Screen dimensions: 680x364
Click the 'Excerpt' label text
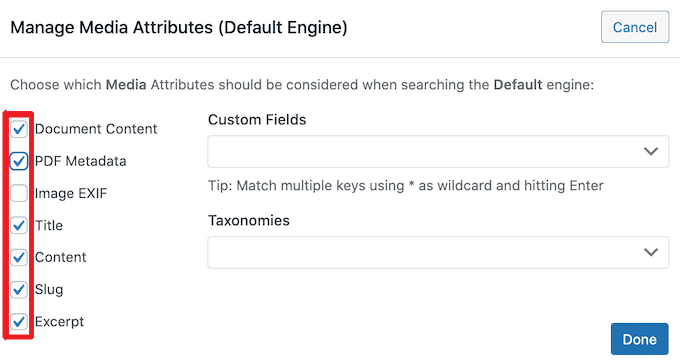click(59, 322)
